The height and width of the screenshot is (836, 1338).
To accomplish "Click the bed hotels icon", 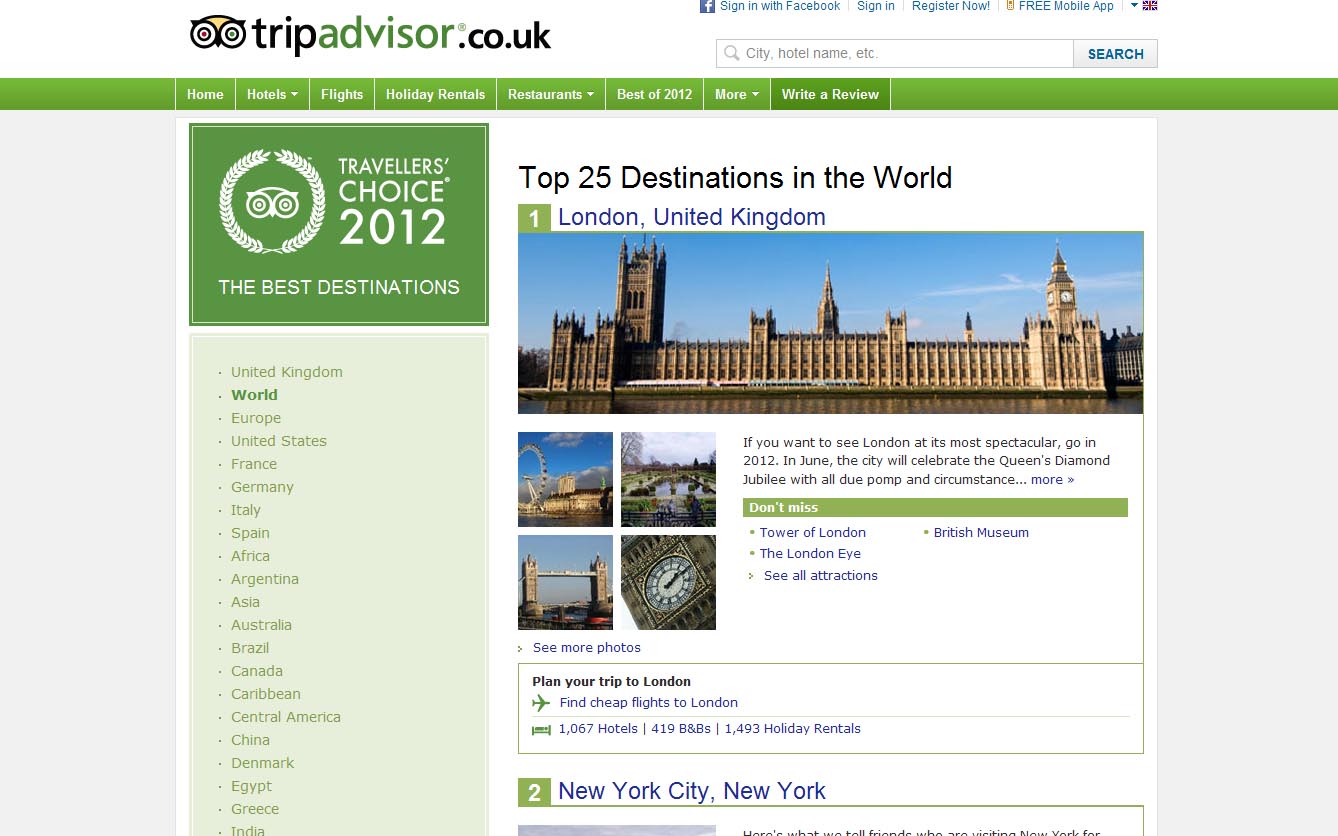I will pyautogui.click(x=541, y=730).
